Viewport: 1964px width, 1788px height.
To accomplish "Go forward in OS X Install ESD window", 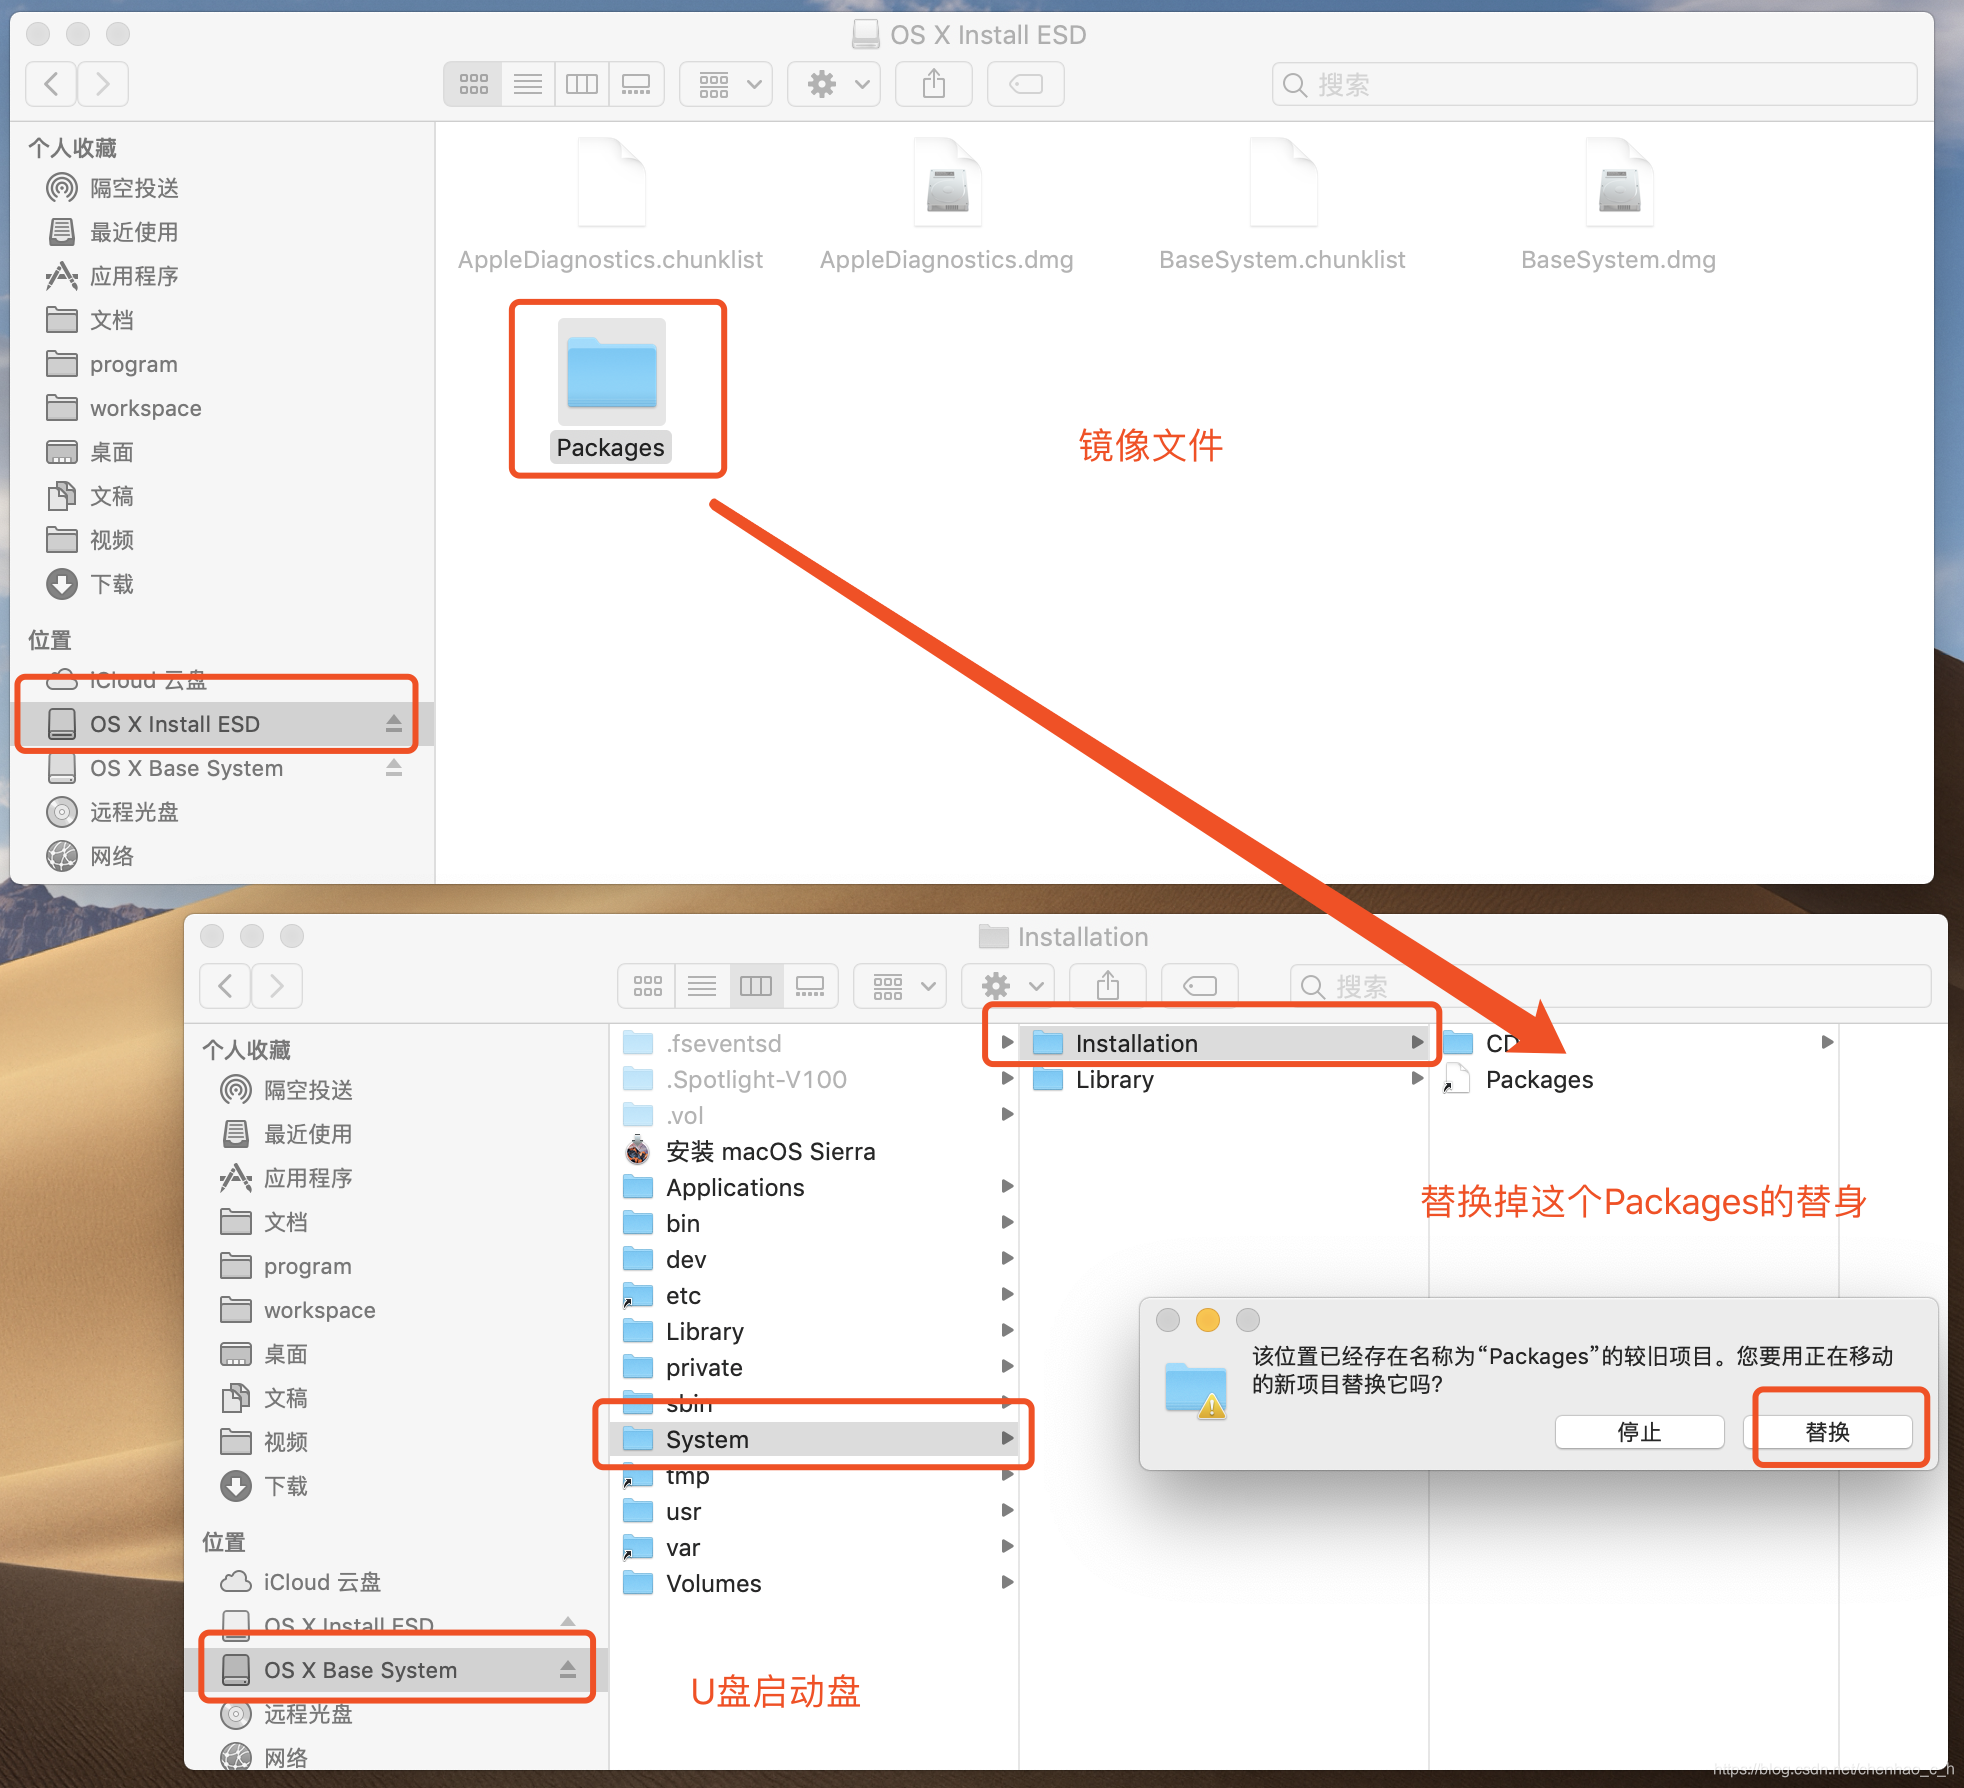I will [x=102, y=84].
